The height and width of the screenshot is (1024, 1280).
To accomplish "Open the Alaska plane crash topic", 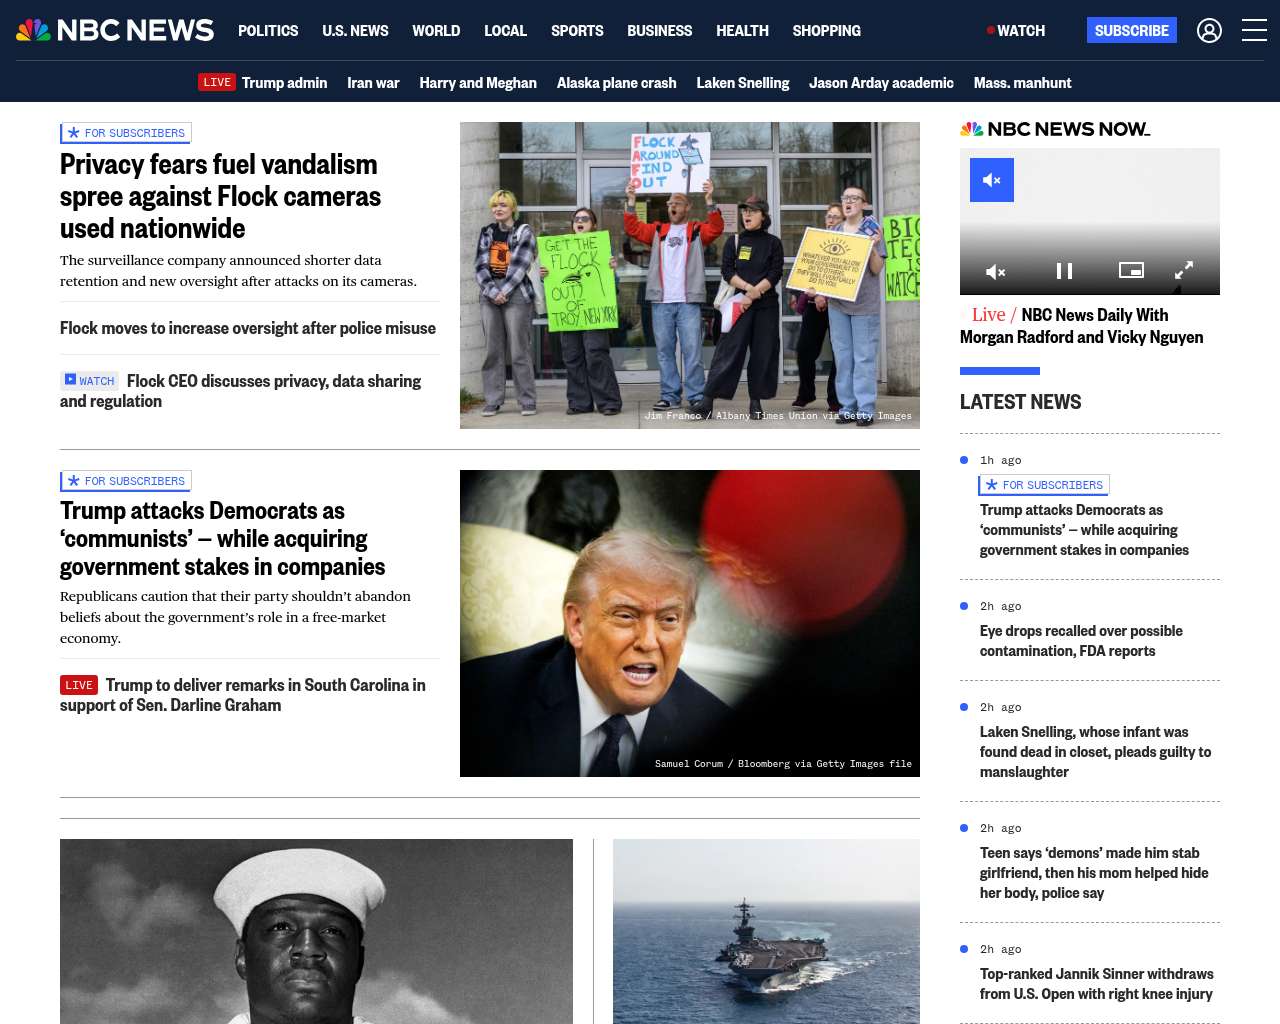I will (x=616, y=83).
